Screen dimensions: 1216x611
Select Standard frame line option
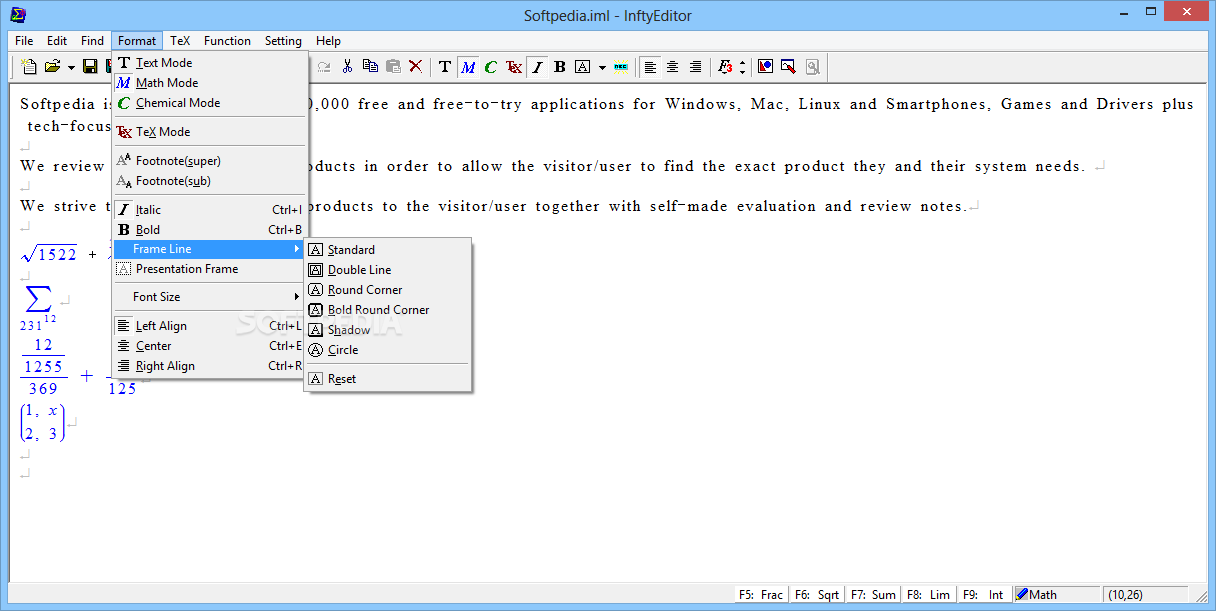[387, 250]
